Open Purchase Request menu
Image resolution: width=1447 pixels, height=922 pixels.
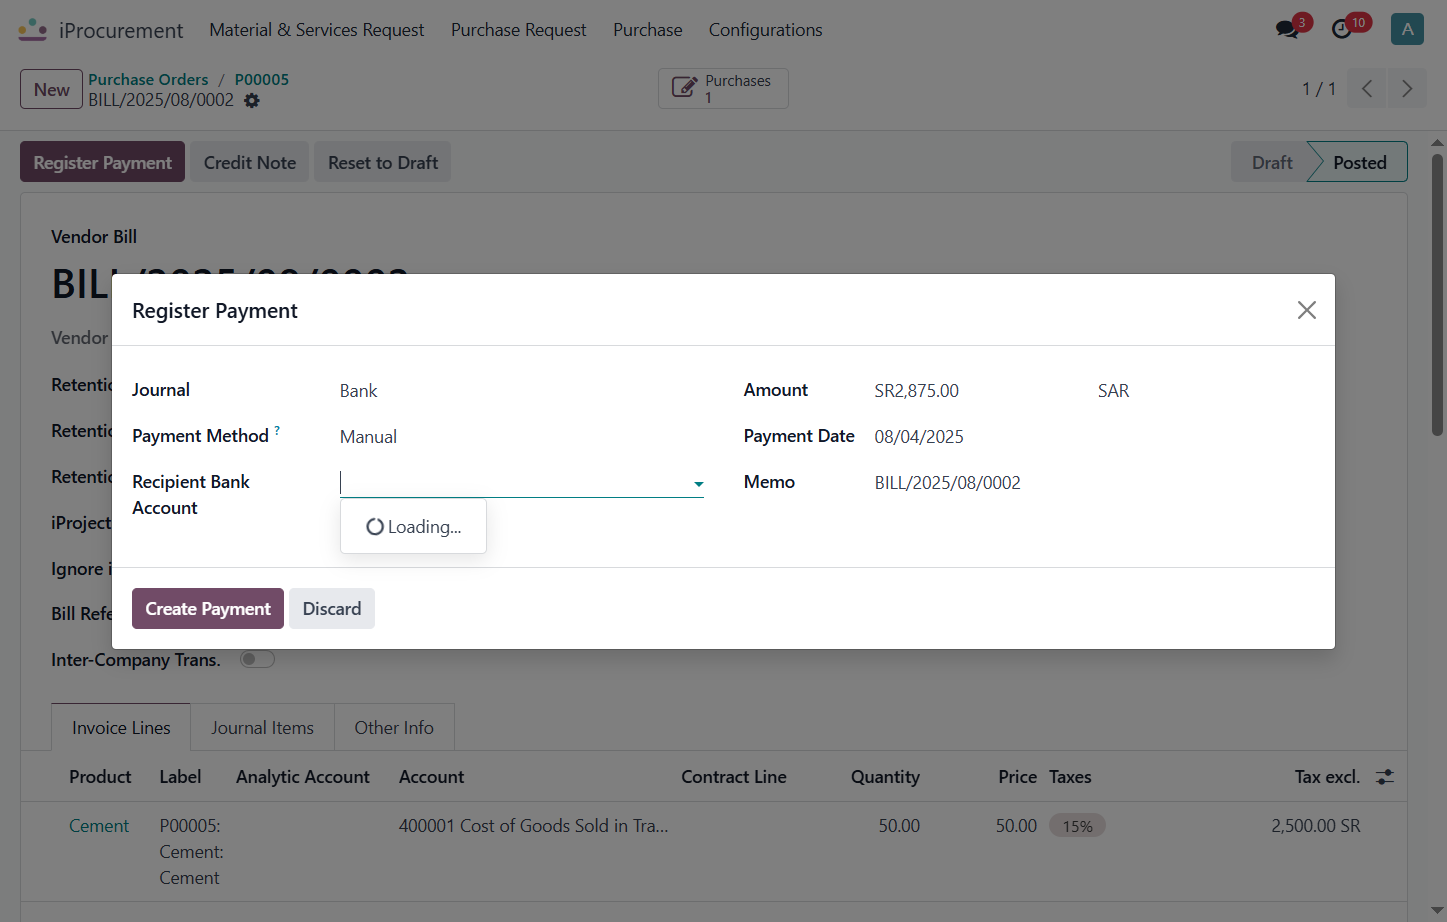tap(518, 30)
